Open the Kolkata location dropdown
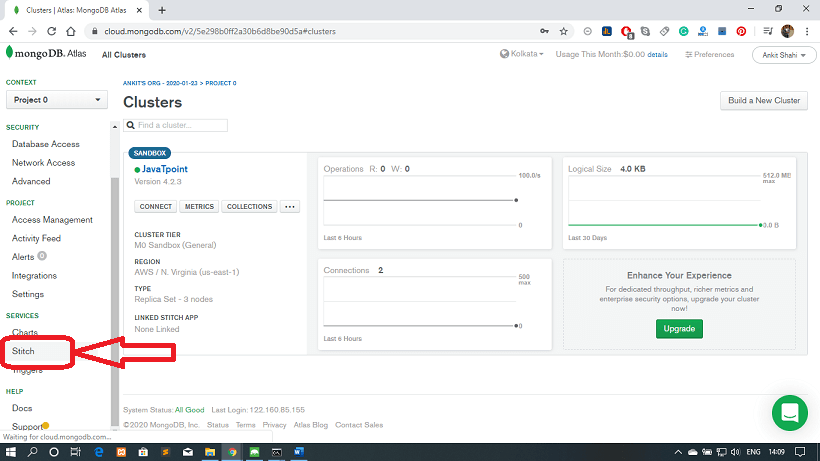 pos(521,54)
